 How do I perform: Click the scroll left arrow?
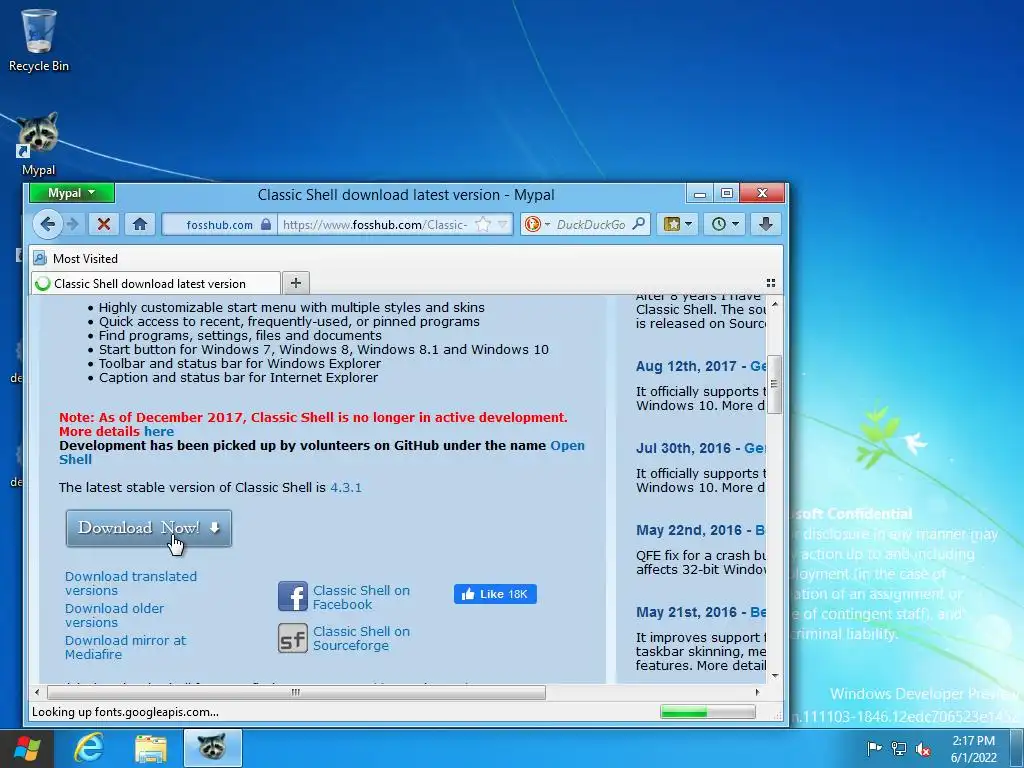click(x=37, y=692)
